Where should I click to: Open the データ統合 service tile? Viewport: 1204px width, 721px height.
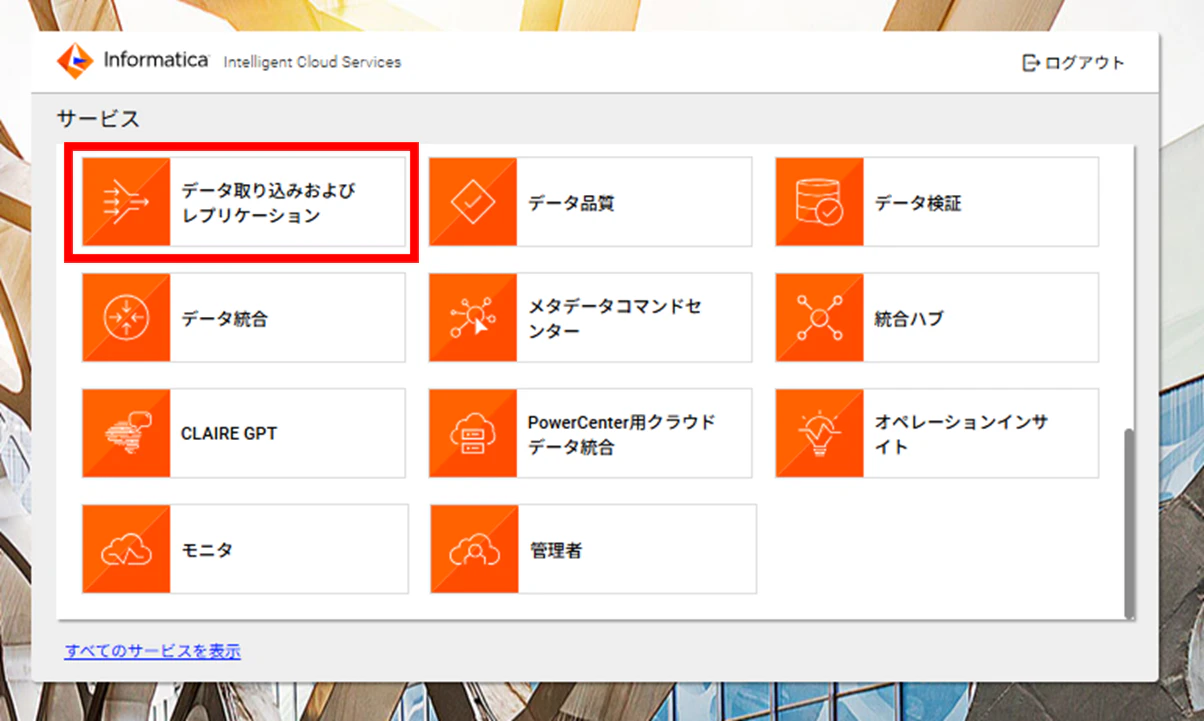click(x=244, y=318)
